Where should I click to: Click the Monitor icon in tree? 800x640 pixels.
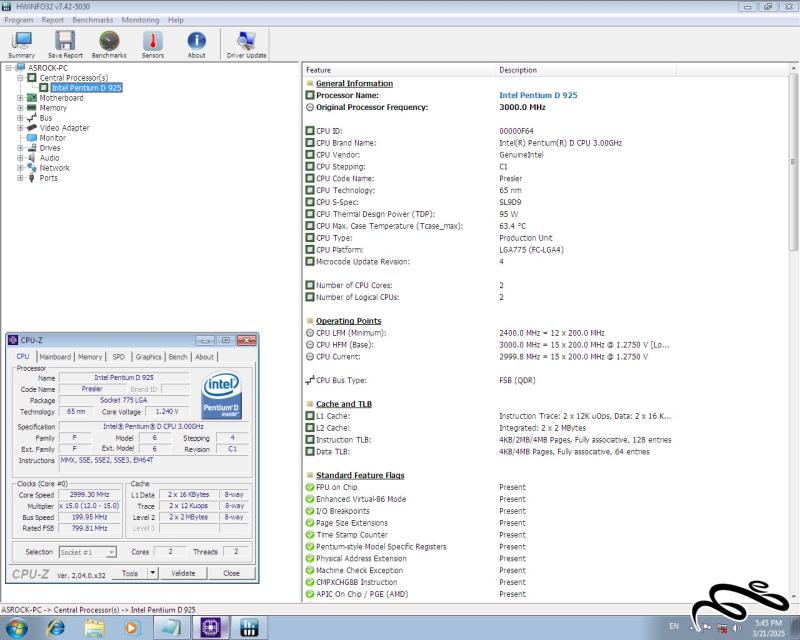(x=32, y=138)
